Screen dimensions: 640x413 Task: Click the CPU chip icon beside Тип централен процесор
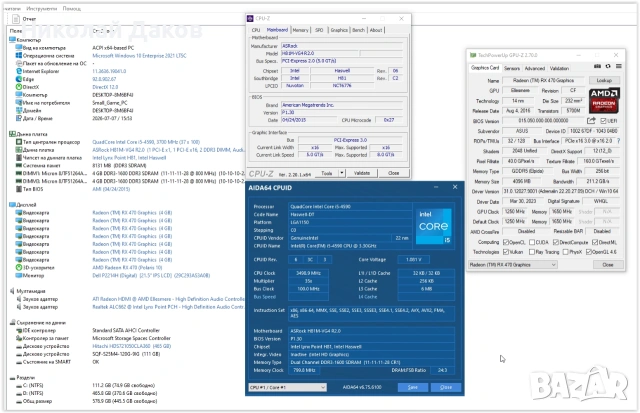pyautogui.click(x=18, y=142)
